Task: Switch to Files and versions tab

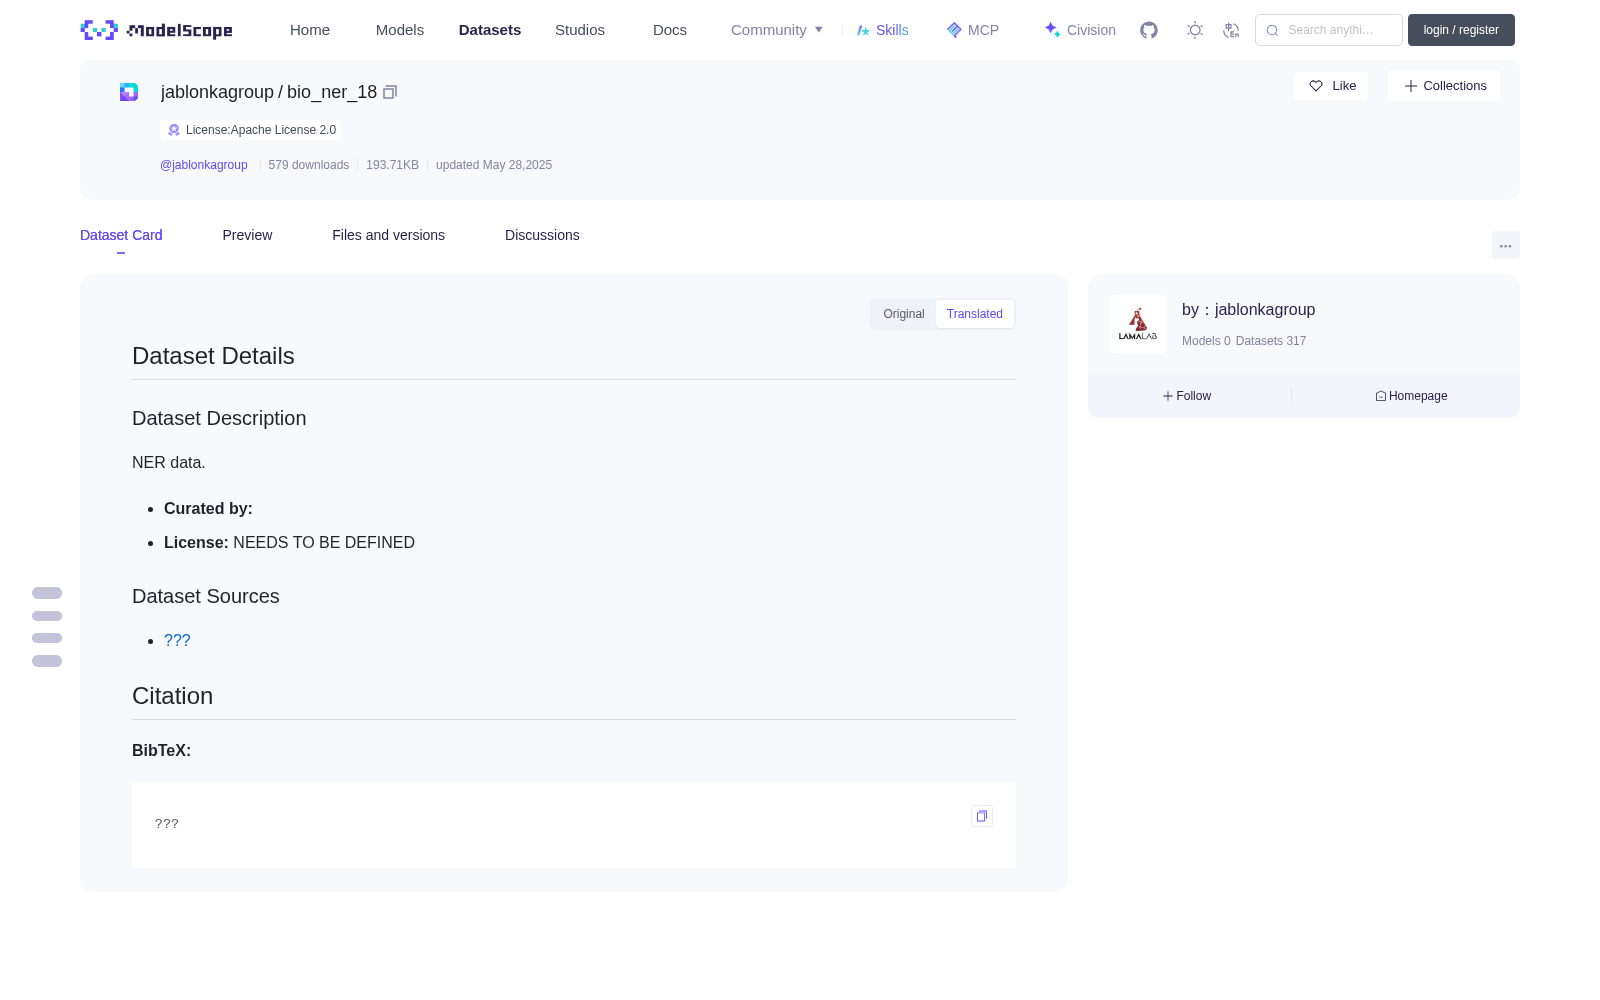Action: 388,235
